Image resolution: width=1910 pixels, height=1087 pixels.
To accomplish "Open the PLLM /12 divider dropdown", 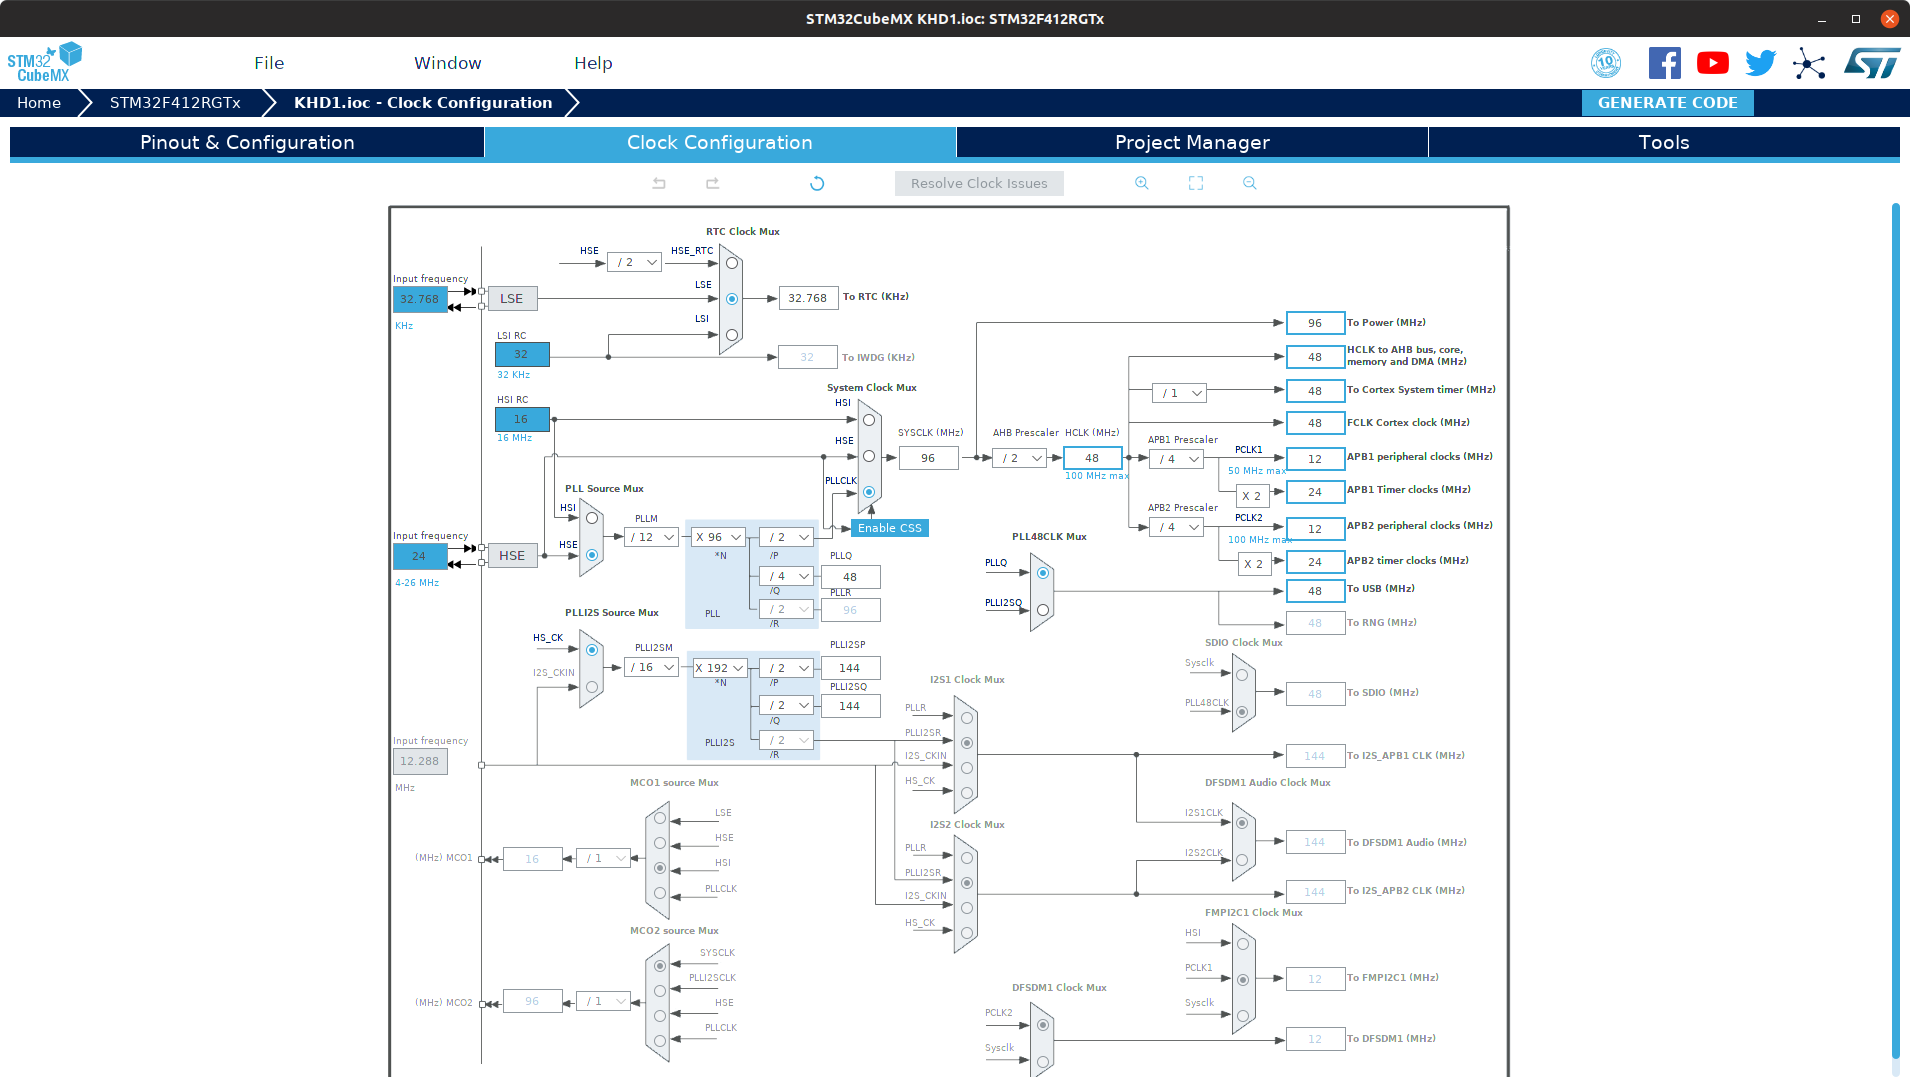I will click(652, 537).
